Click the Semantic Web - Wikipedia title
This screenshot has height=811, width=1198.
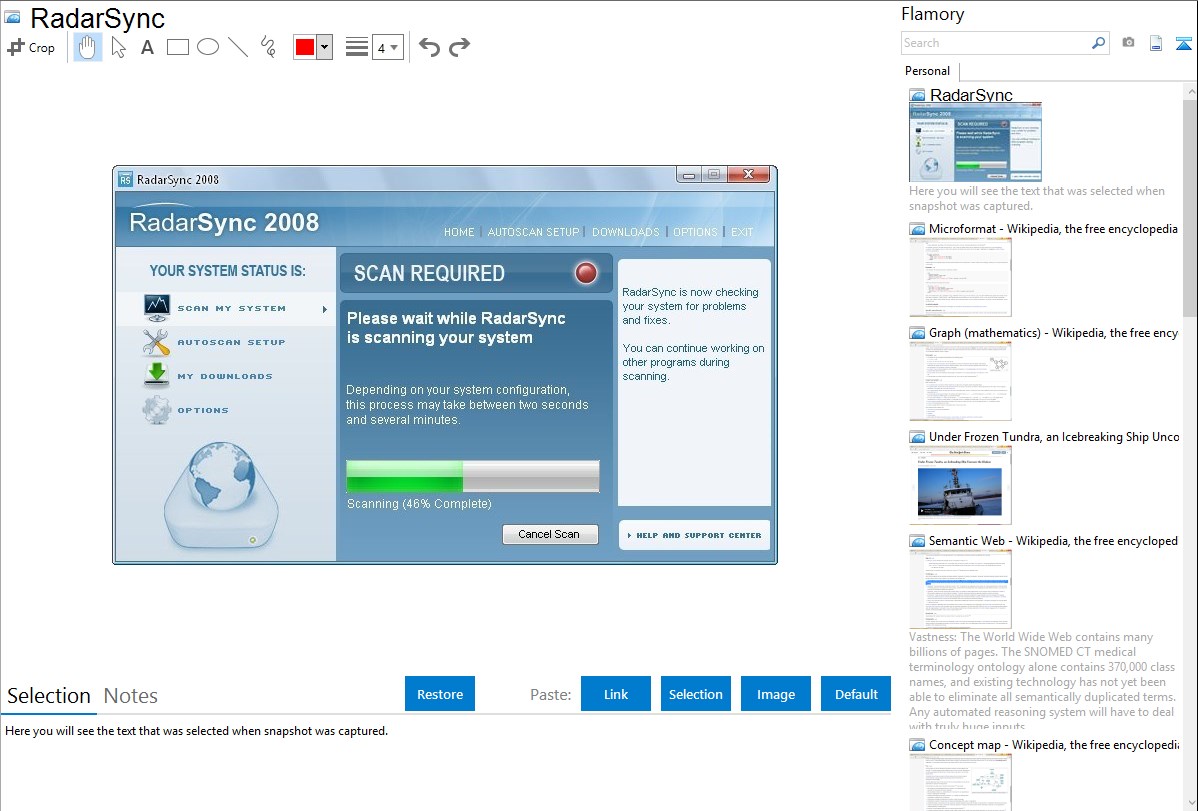point(1053,540)
